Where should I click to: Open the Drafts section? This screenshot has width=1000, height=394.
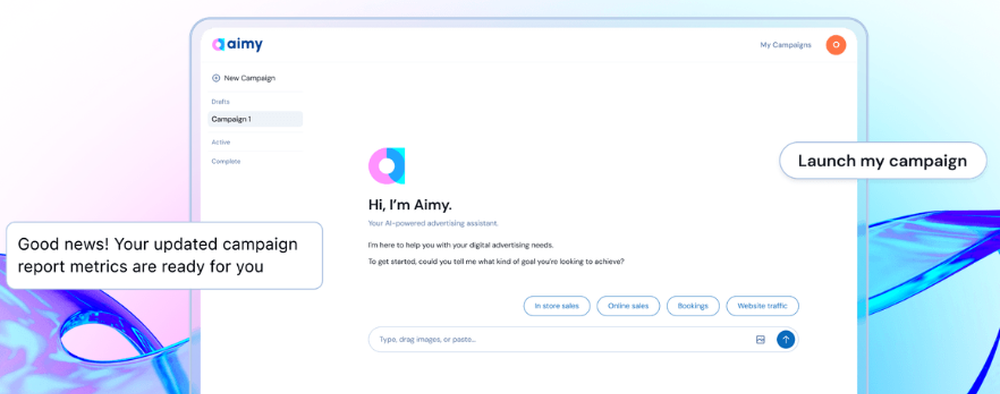[x=221, y=101]
